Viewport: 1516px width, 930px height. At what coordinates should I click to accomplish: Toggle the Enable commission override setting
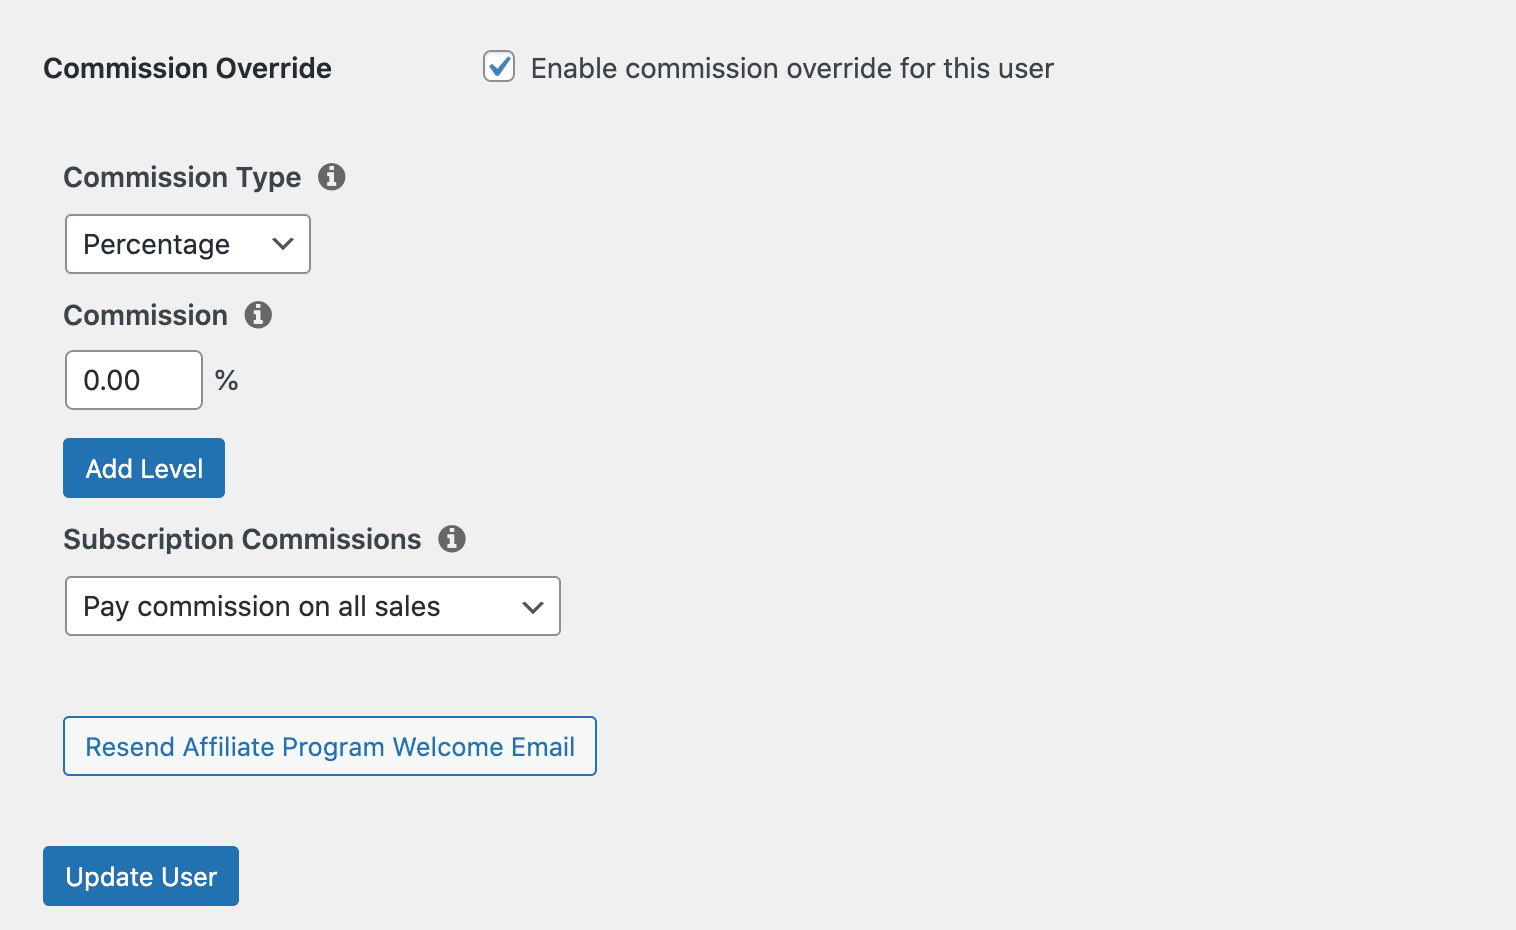click(x=499, y=66)
